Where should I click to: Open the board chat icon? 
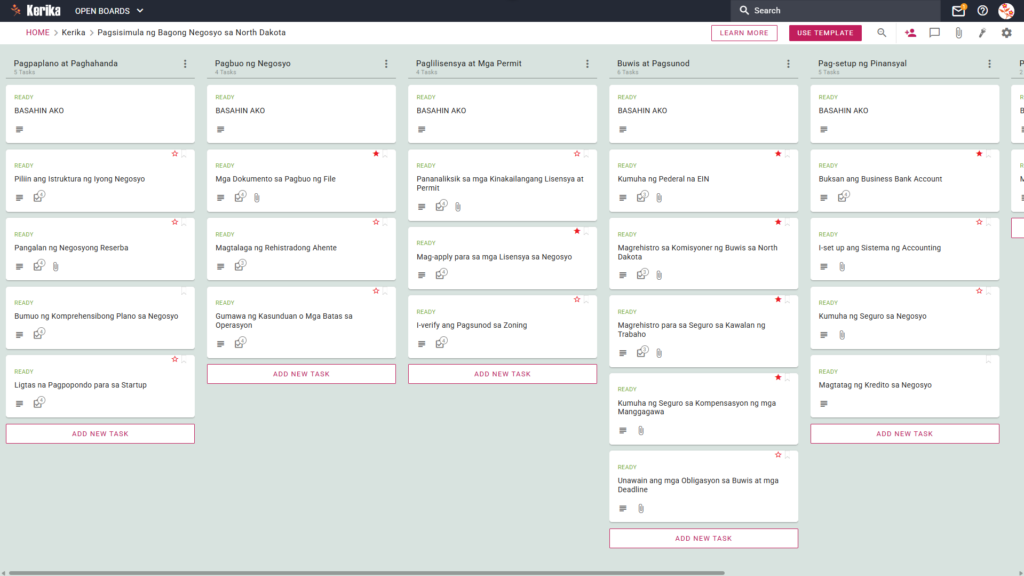coord(935,33)
